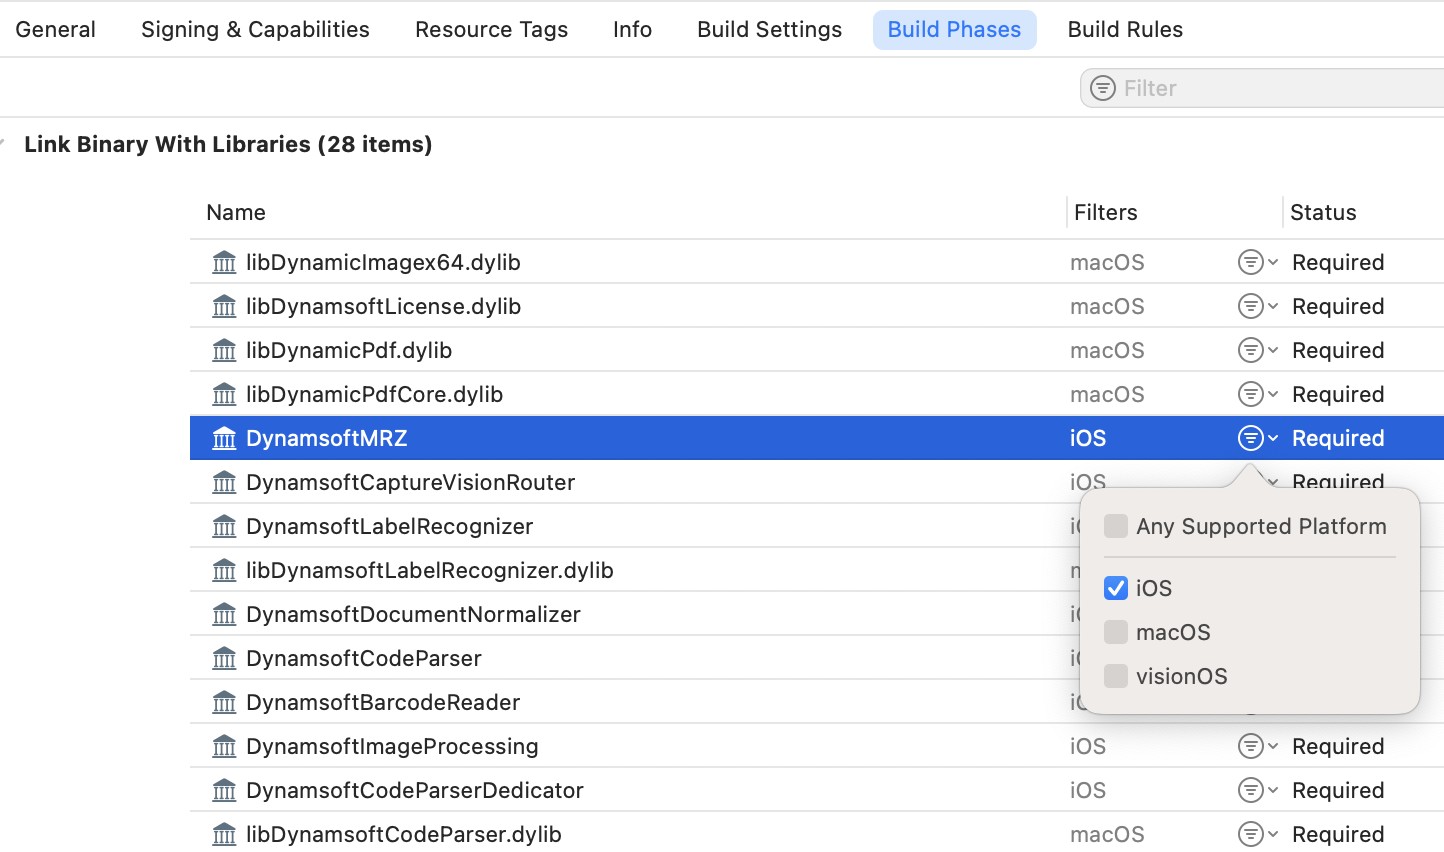Screen dimensions: 1444x852
Task: Open platform filter for DynamsoftImageProcessing
Action: click(1257, 746)
